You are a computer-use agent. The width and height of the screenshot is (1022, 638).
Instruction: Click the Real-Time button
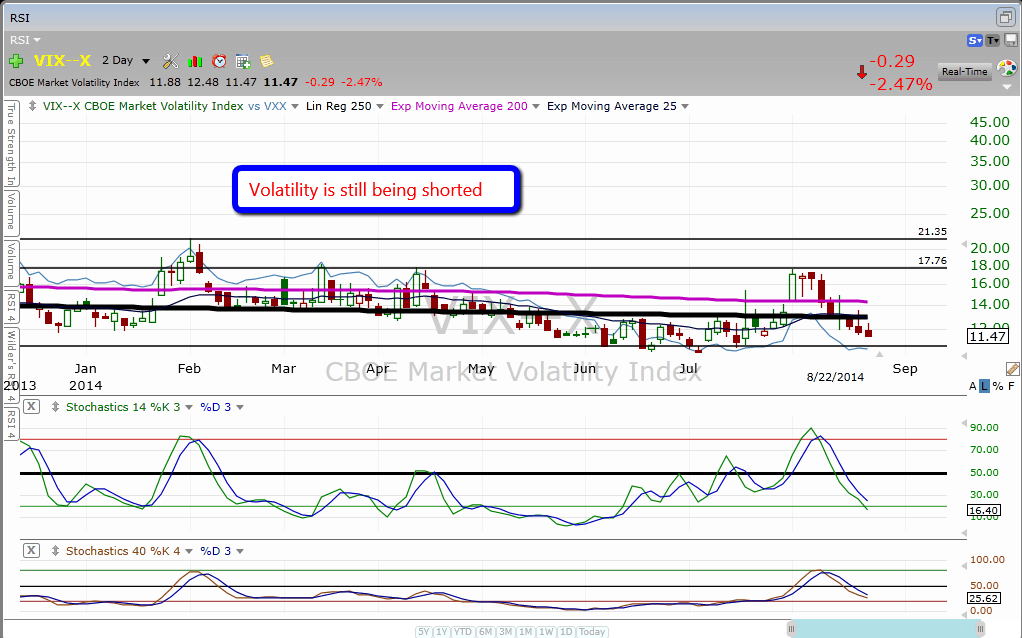point(965,71)
